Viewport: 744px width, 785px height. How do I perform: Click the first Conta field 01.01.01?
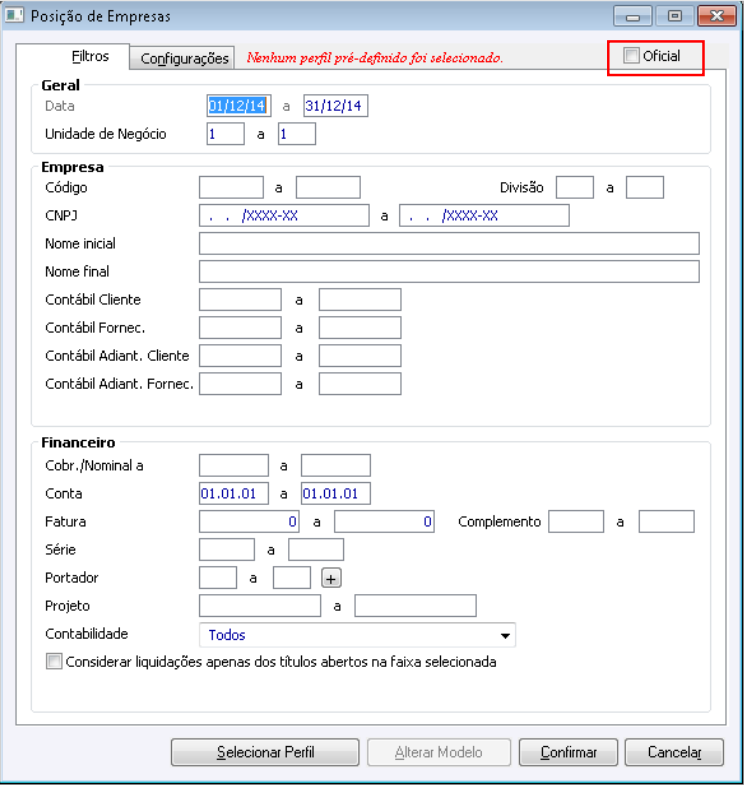click(x=234, y=494)
